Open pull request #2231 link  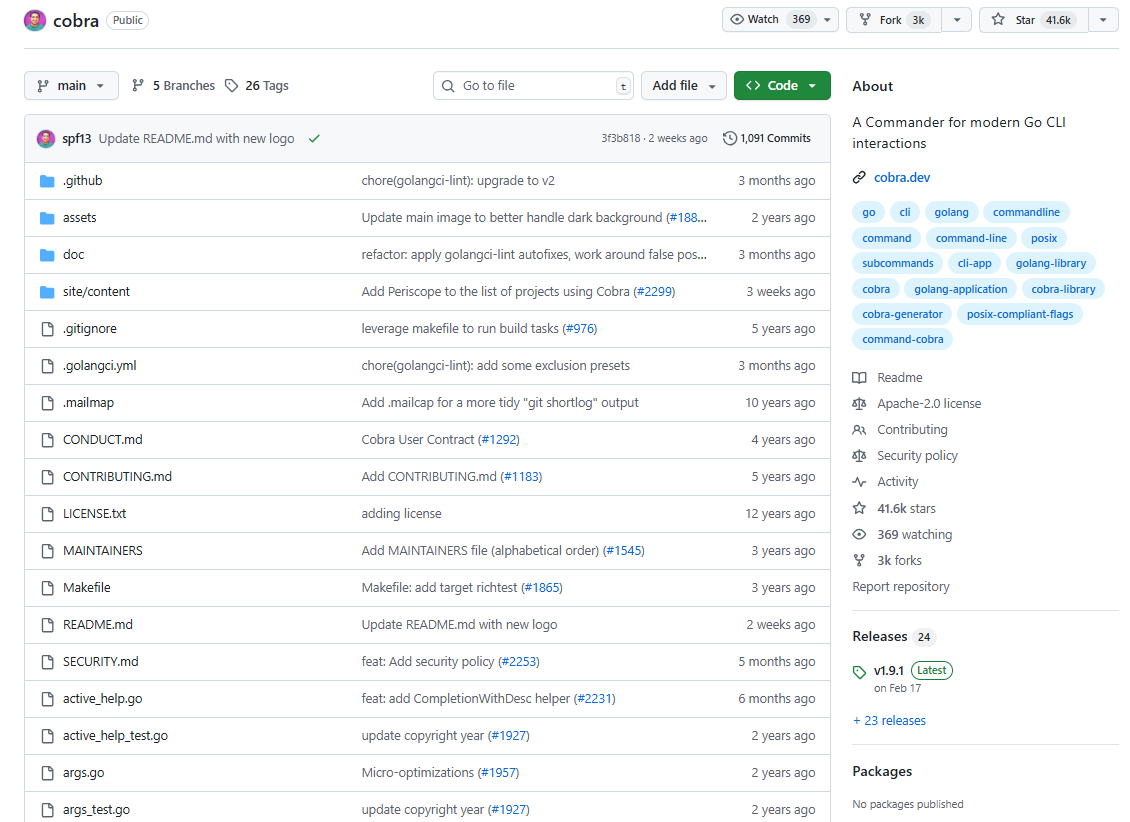pos(595,699)
